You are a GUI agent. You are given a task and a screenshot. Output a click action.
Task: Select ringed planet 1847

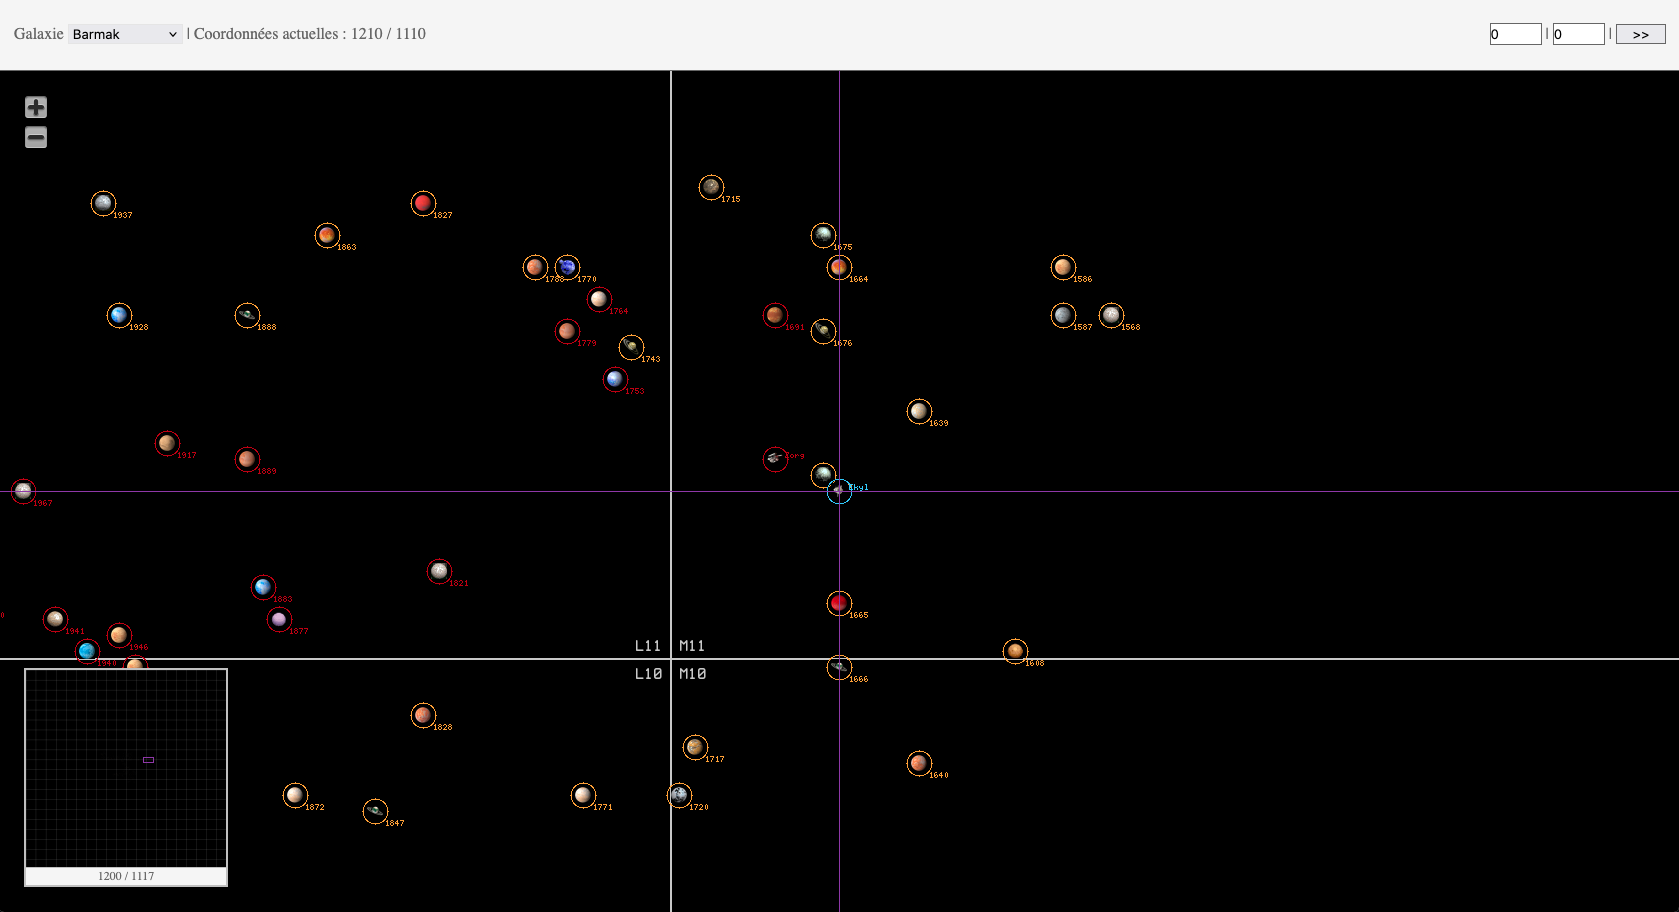pyautogui.click(x=375, y=811)
